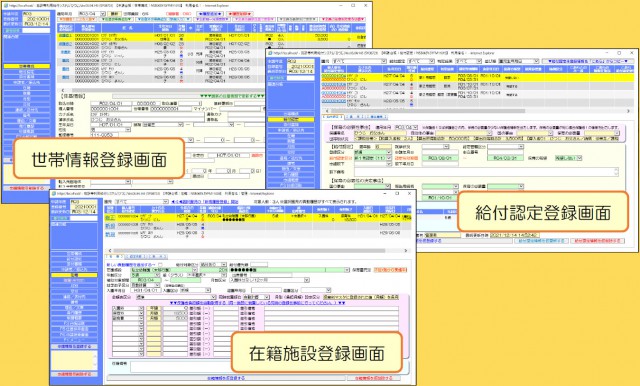Click the 在籍情報を登録する button at the 在籍施設 window bottom

226,378
